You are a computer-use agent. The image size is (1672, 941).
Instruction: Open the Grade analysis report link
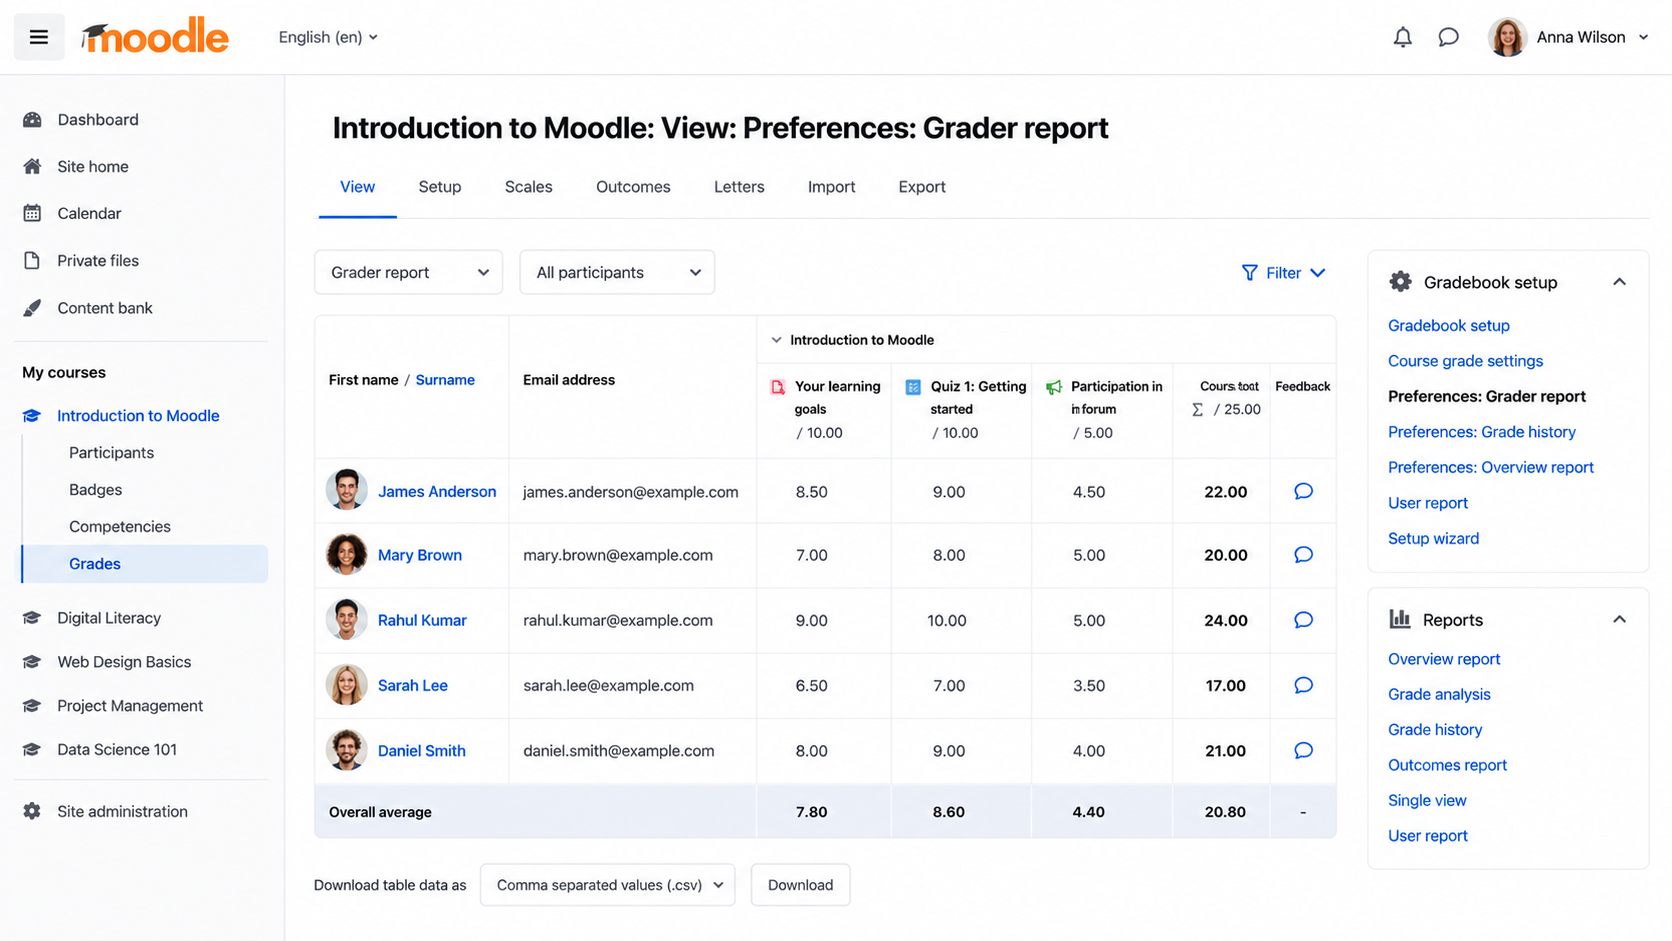click(1439, 694)
